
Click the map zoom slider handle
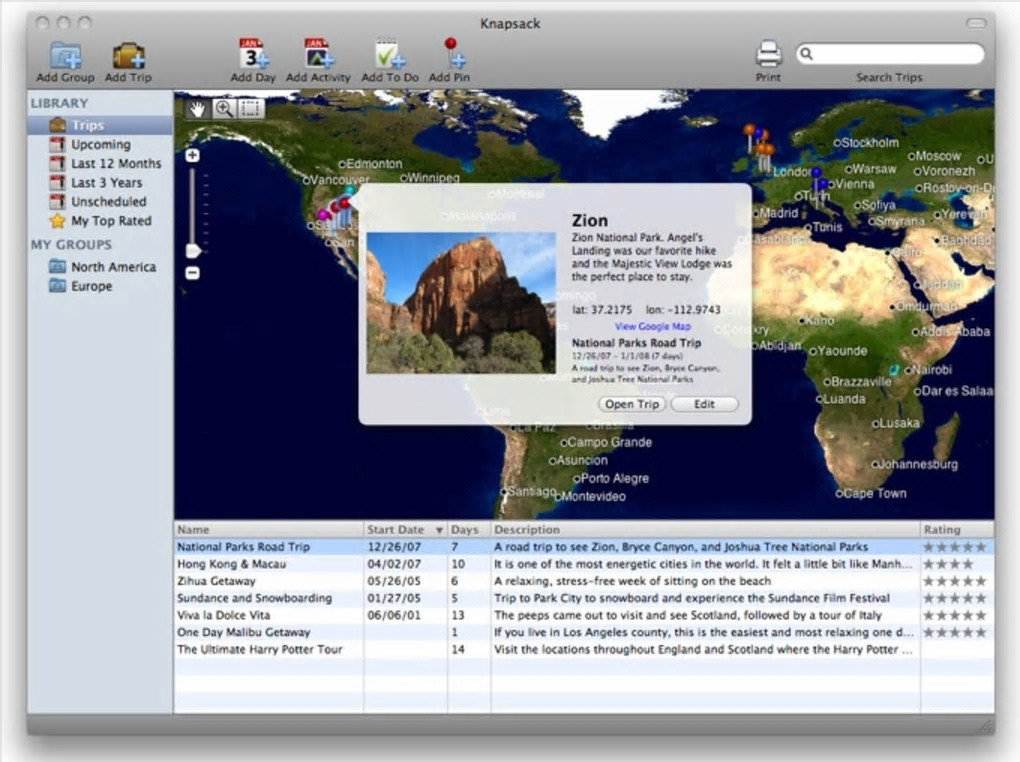193,250
